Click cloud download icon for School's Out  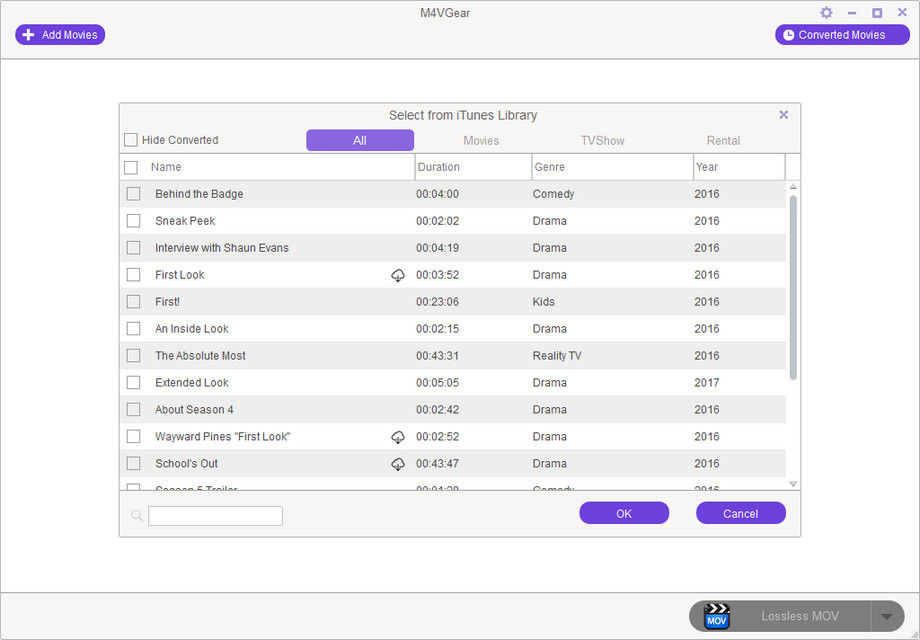[398, 464]
